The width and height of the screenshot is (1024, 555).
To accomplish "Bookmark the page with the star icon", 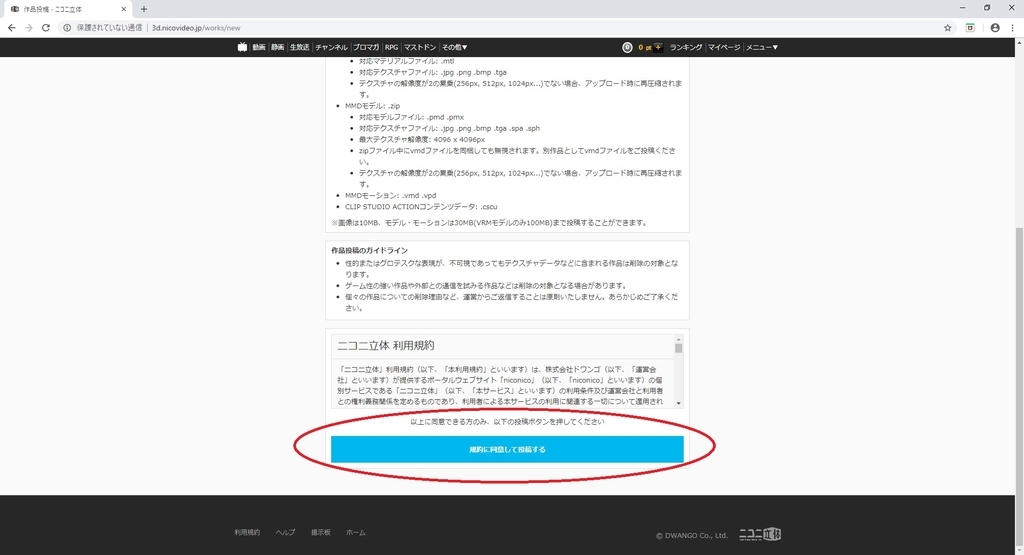I will pos(948,27).
